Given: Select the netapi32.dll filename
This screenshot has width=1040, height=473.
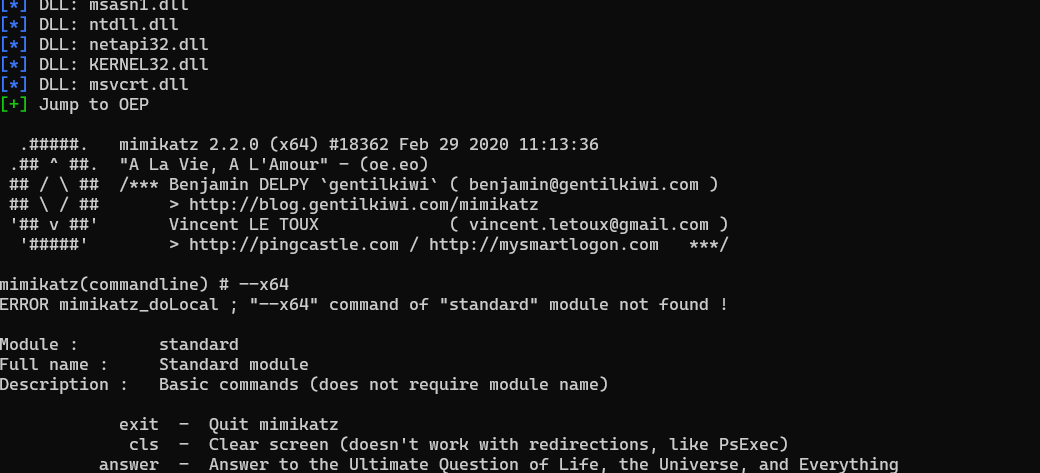Looking at the screenshot, I should click(156, 45).
